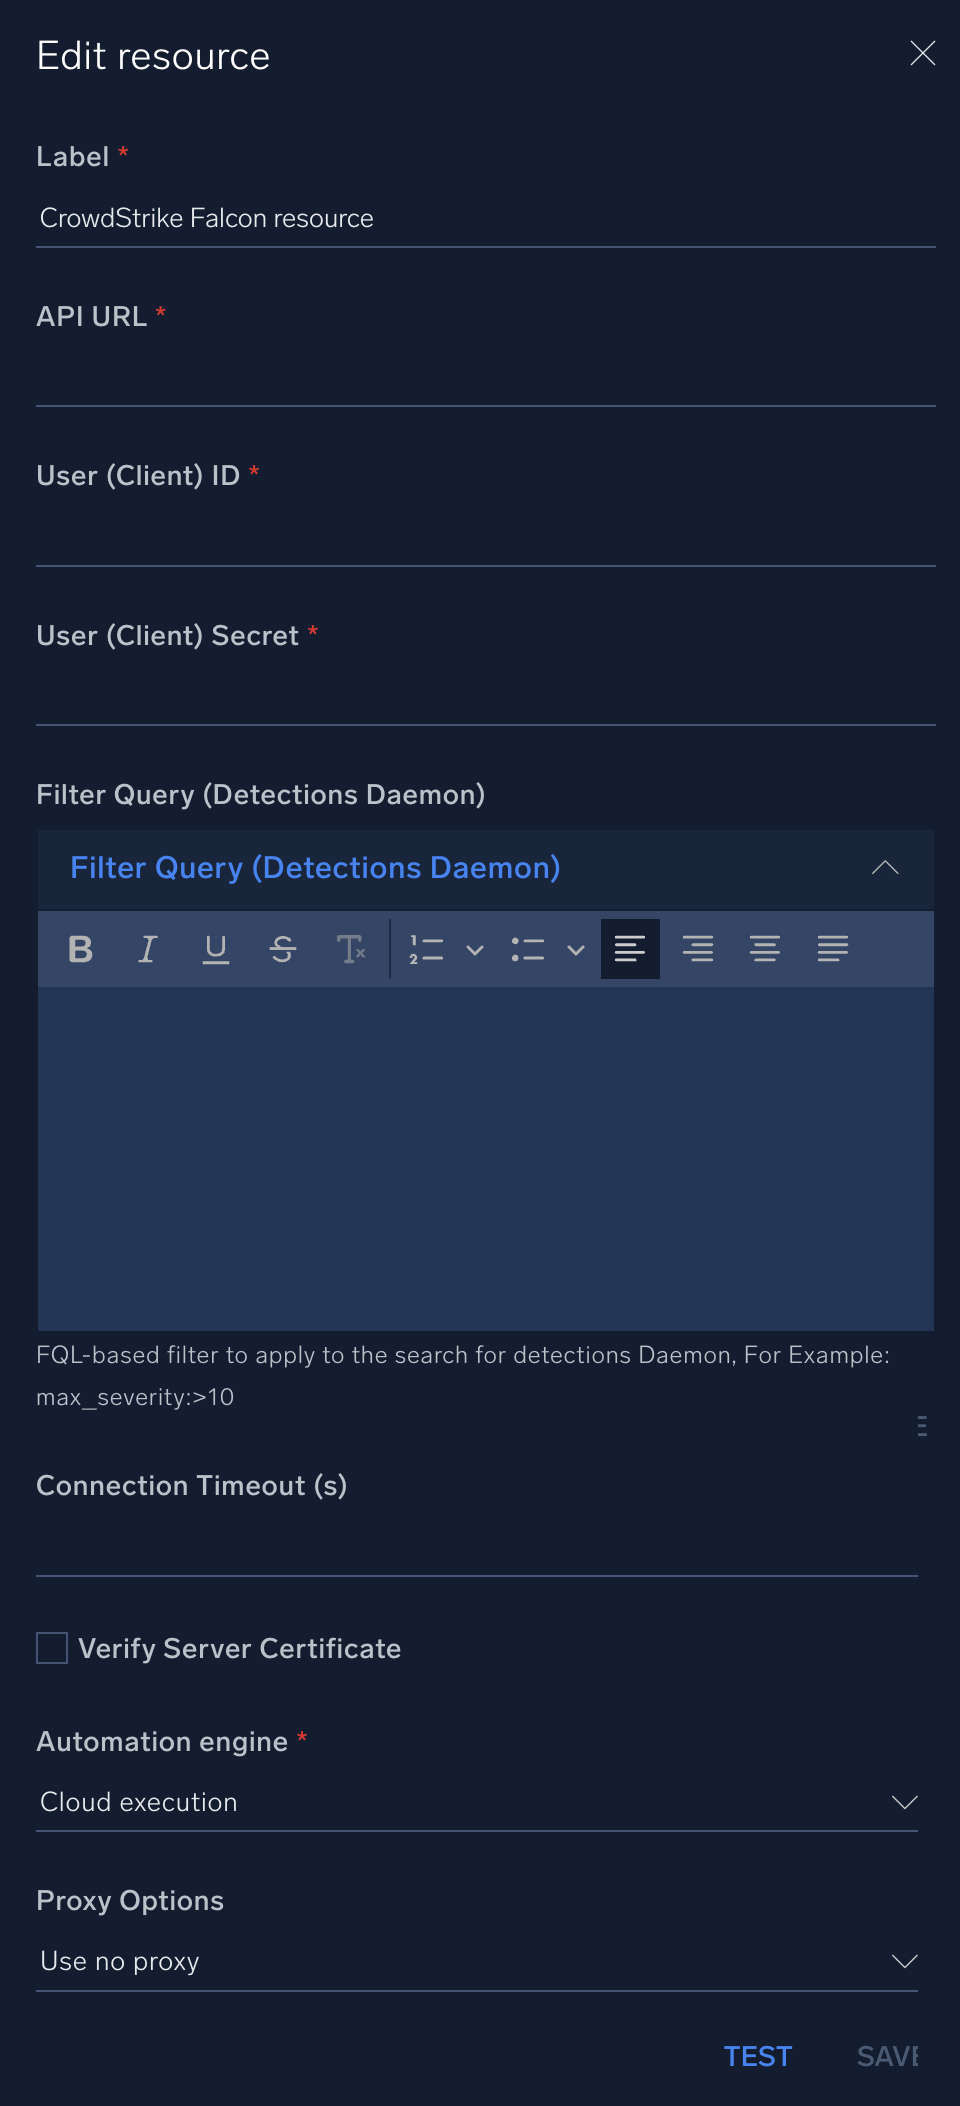Insert a bullet list in the editor

(528, 949)
